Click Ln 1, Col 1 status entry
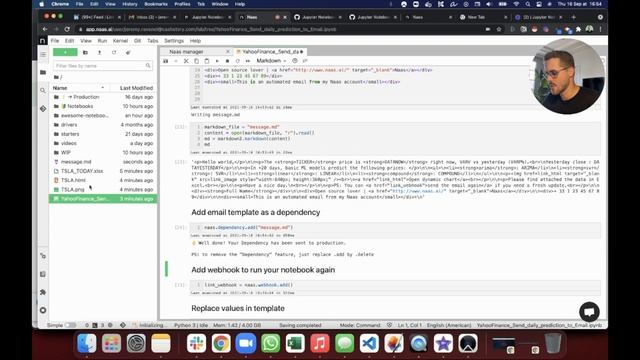640x360 pixels. click(409, 325)
